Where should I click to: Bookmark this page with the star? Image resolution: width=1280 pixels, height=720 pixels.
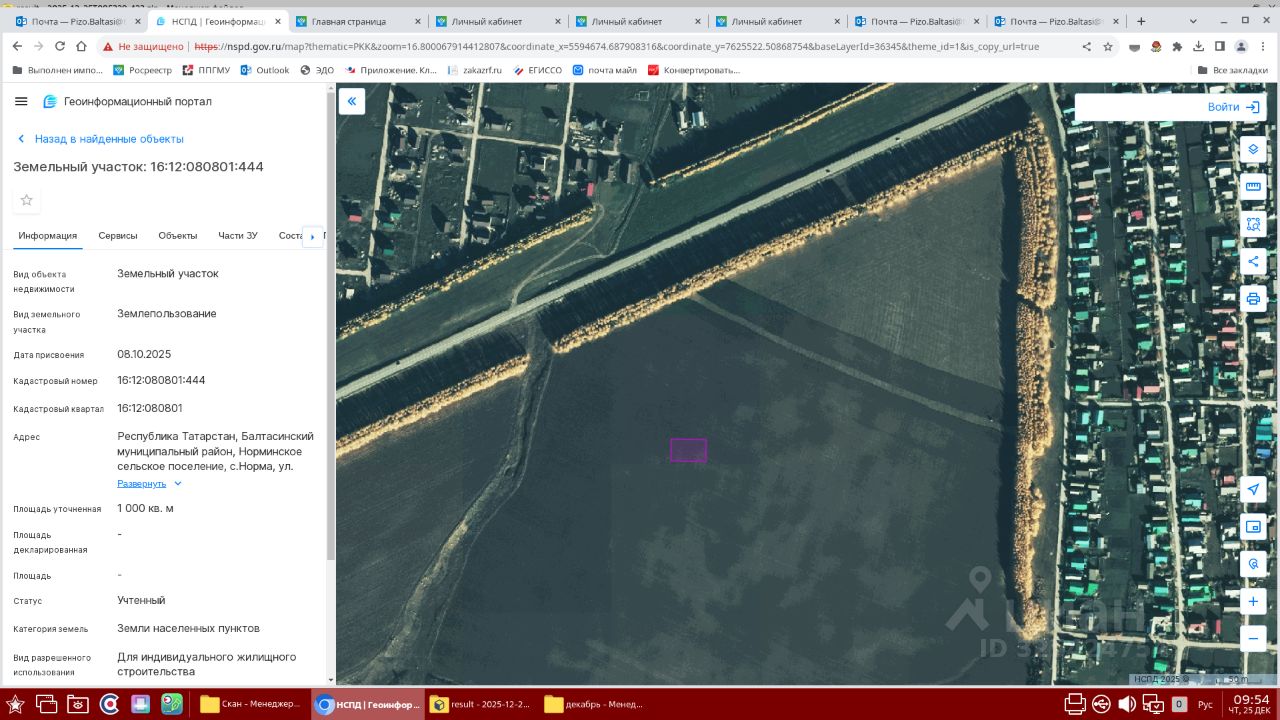[x=1108, y=46]
